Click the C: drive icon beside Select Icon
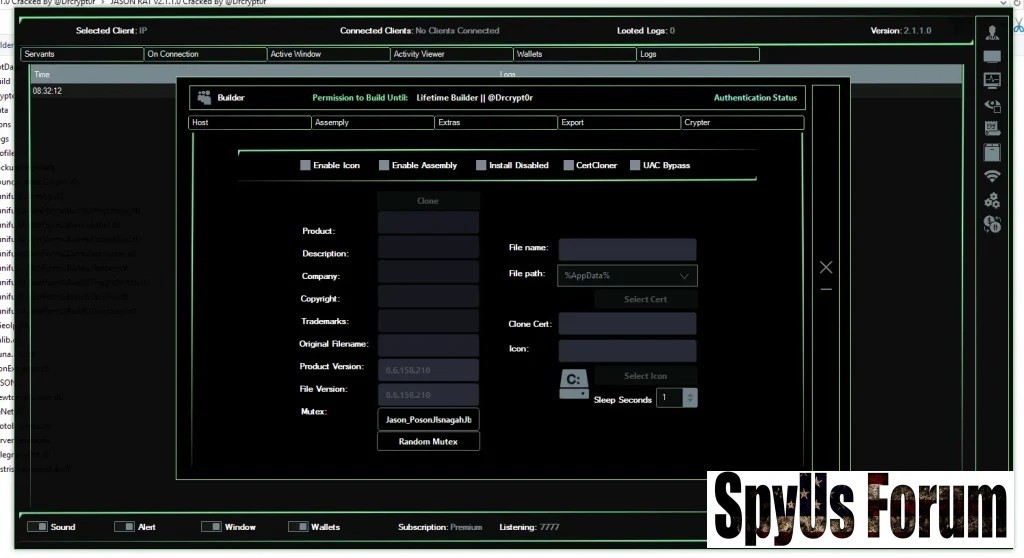This screenshot has width=1024, height=558. click(573, 382)
